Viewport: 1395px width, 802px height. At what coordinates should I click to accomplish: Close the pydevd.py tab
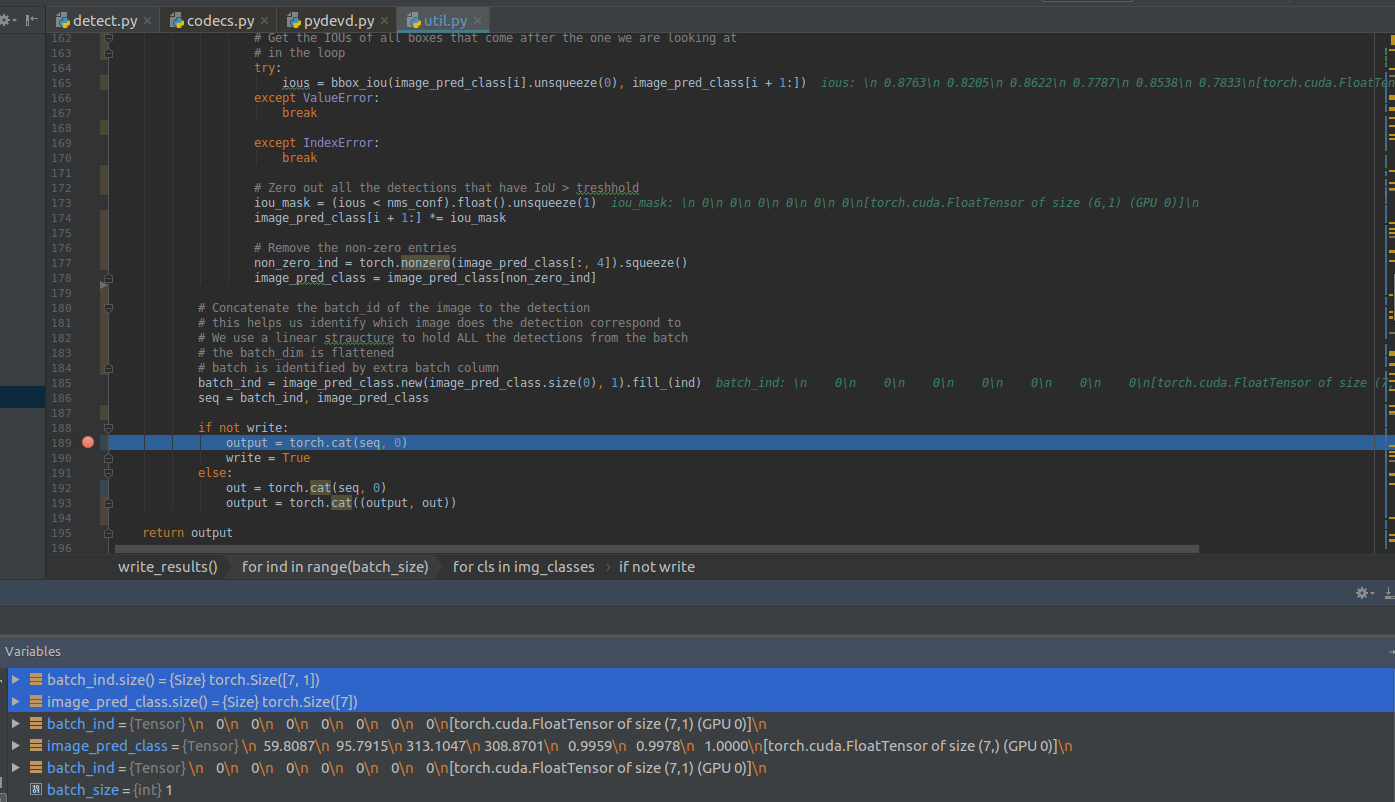385,20
